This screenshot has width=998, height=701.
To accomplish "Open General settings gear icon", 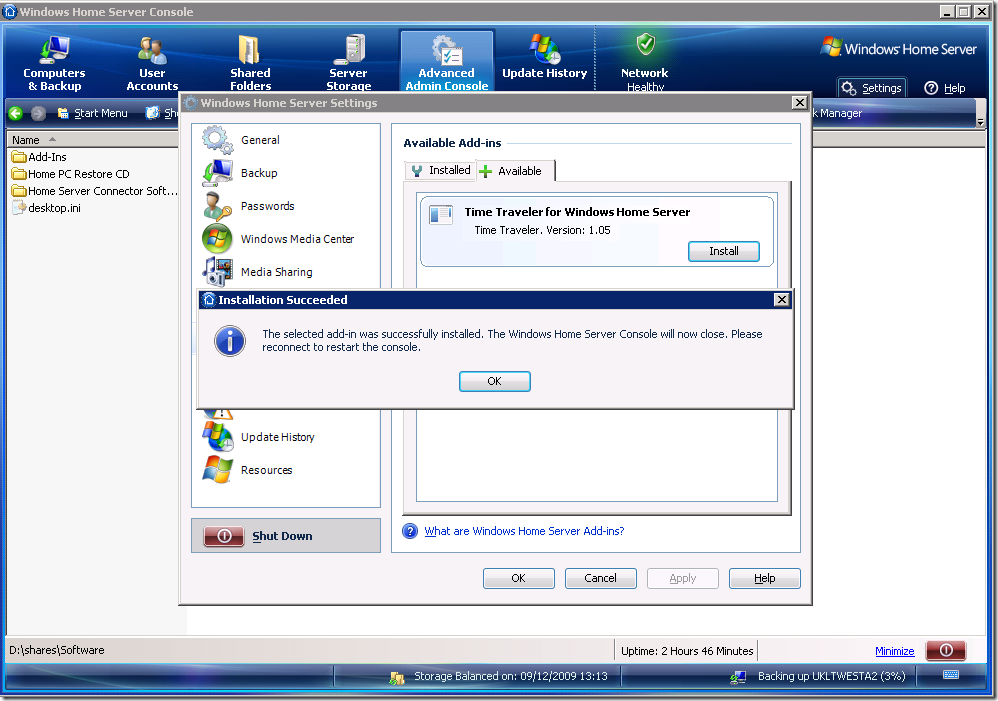I will [217, 140].
